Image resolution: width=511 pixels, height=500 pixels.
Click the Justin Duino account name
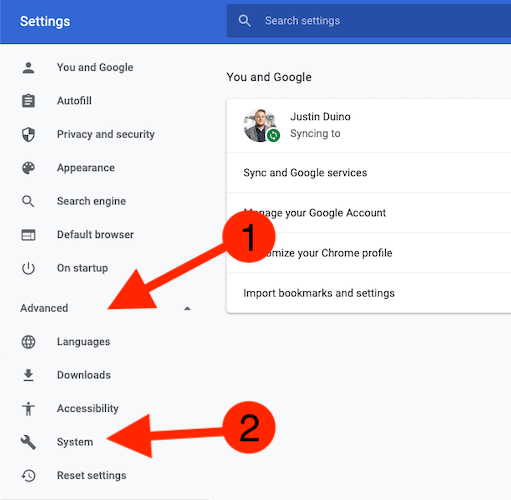click(x=320, y=117)
